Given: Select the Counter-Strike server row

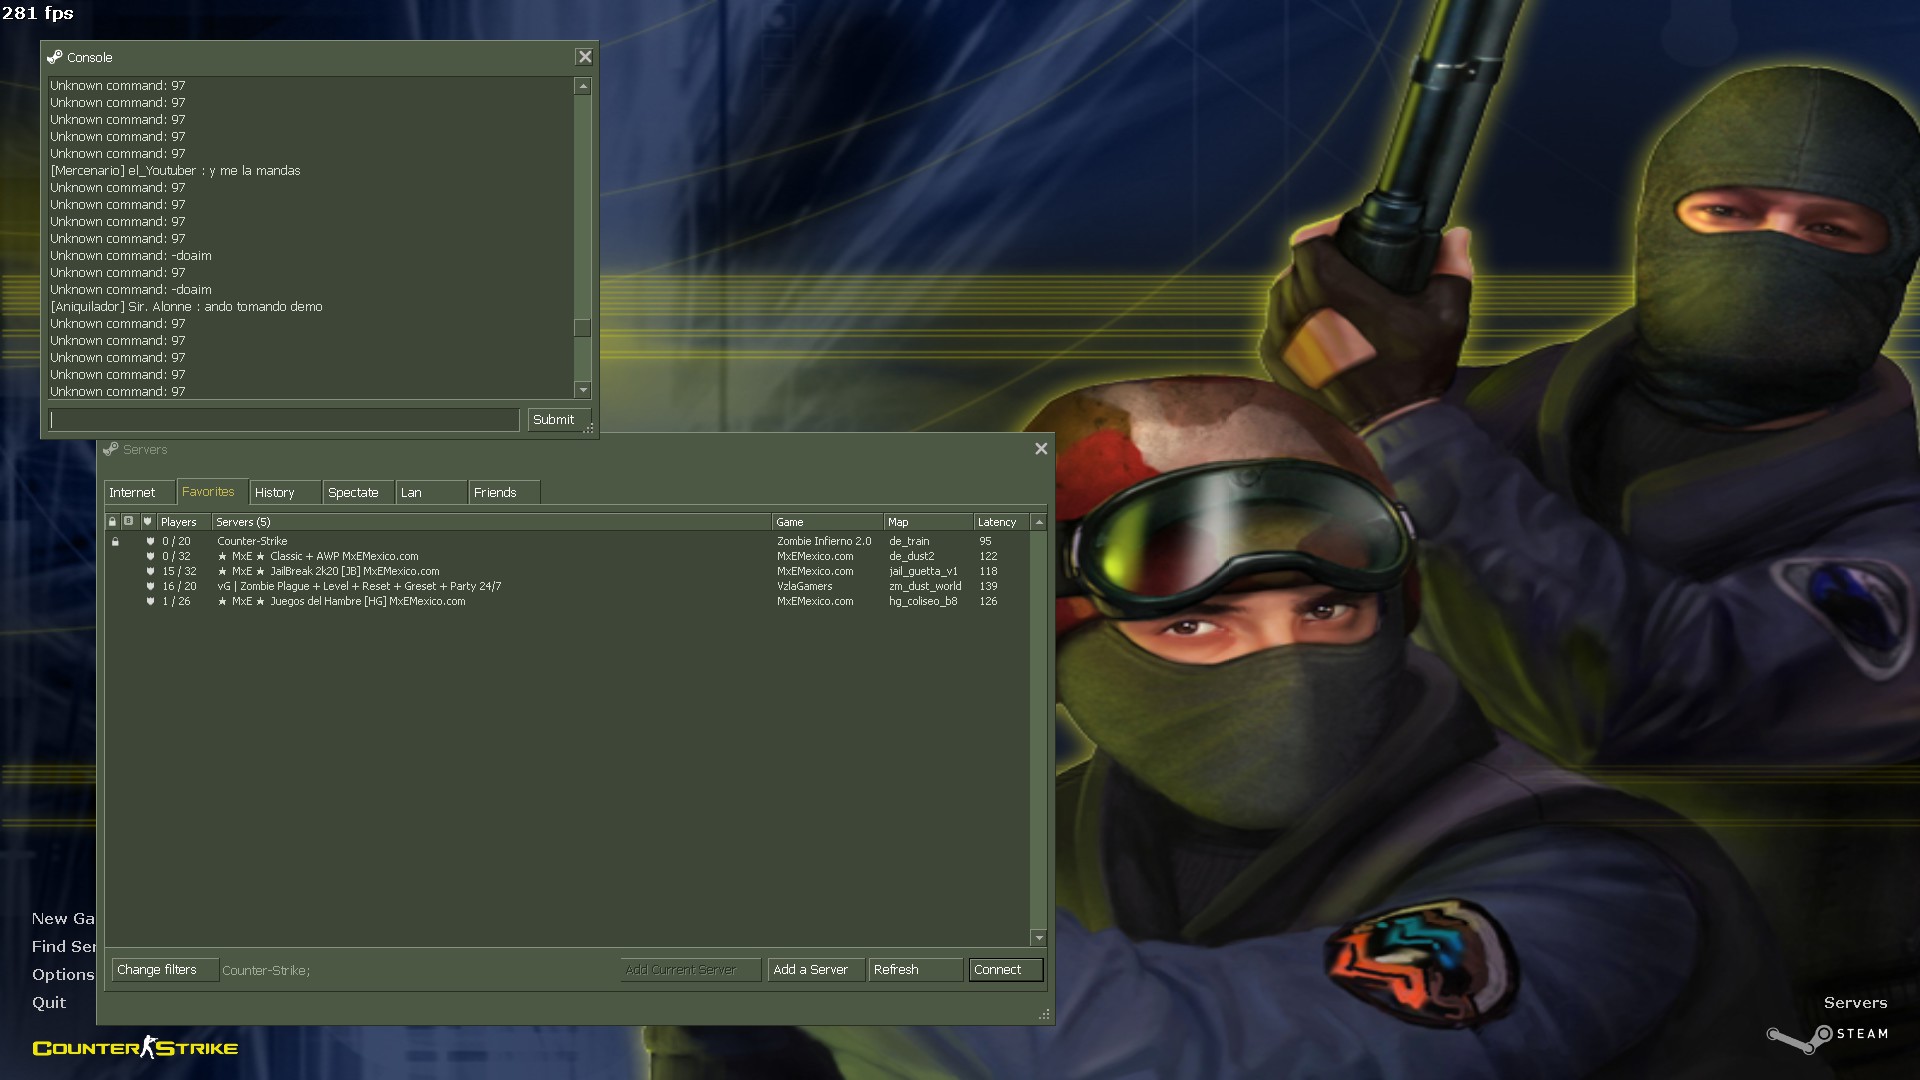Looking at the screenshot, I should [x=567, y=541].
